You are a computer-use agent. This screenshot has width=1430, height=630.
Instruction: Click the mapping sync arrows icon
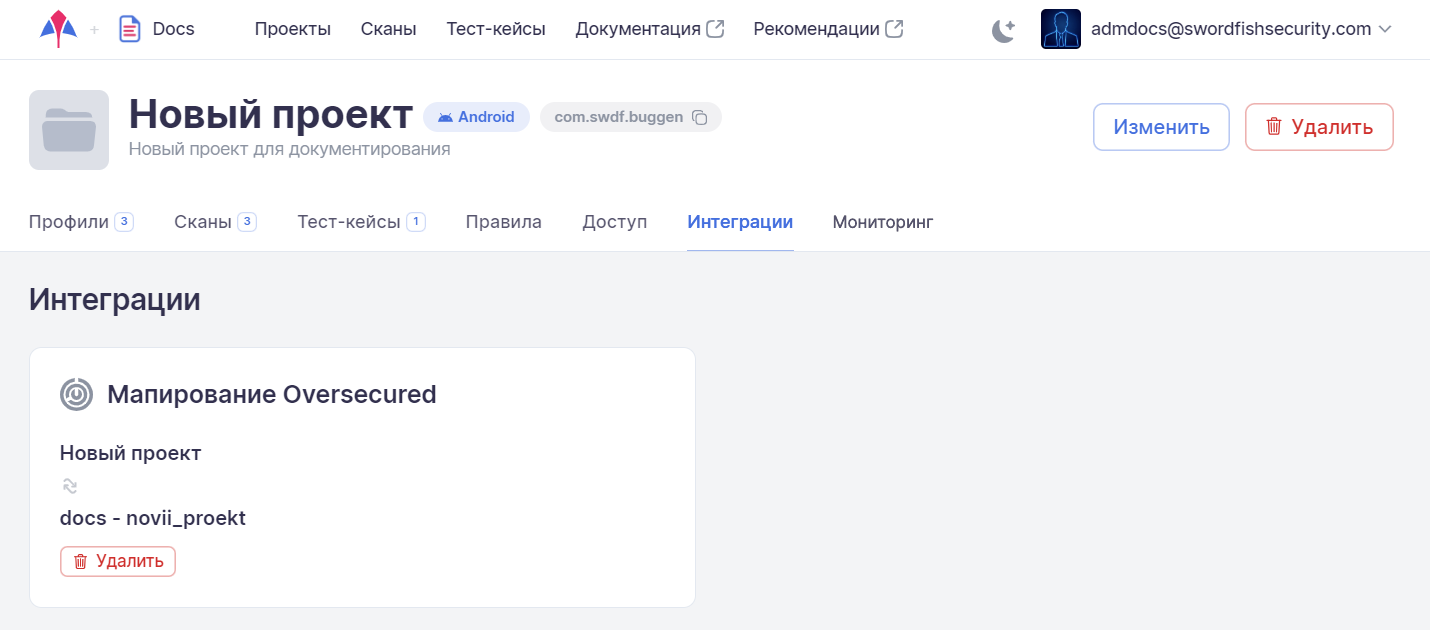69,486
